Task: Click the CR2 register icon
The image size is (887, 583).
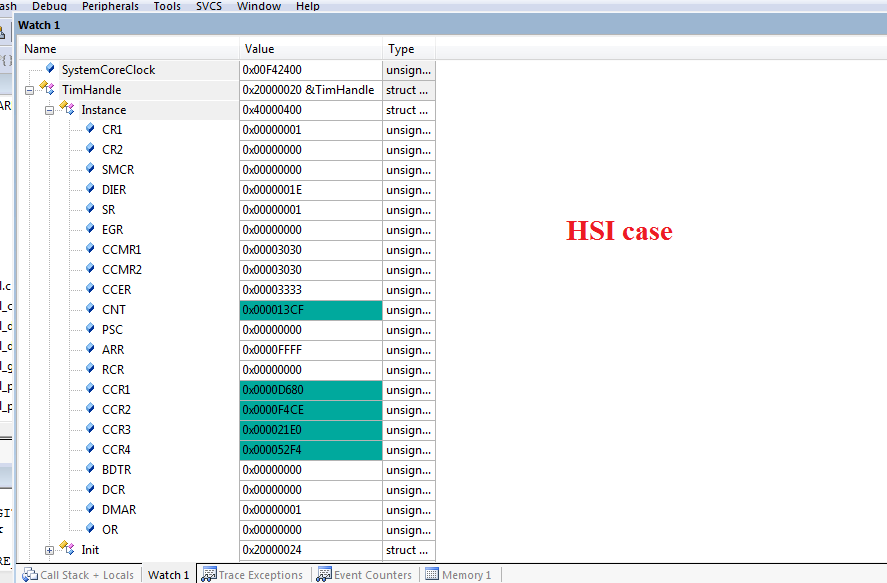Action: [91, 148]
